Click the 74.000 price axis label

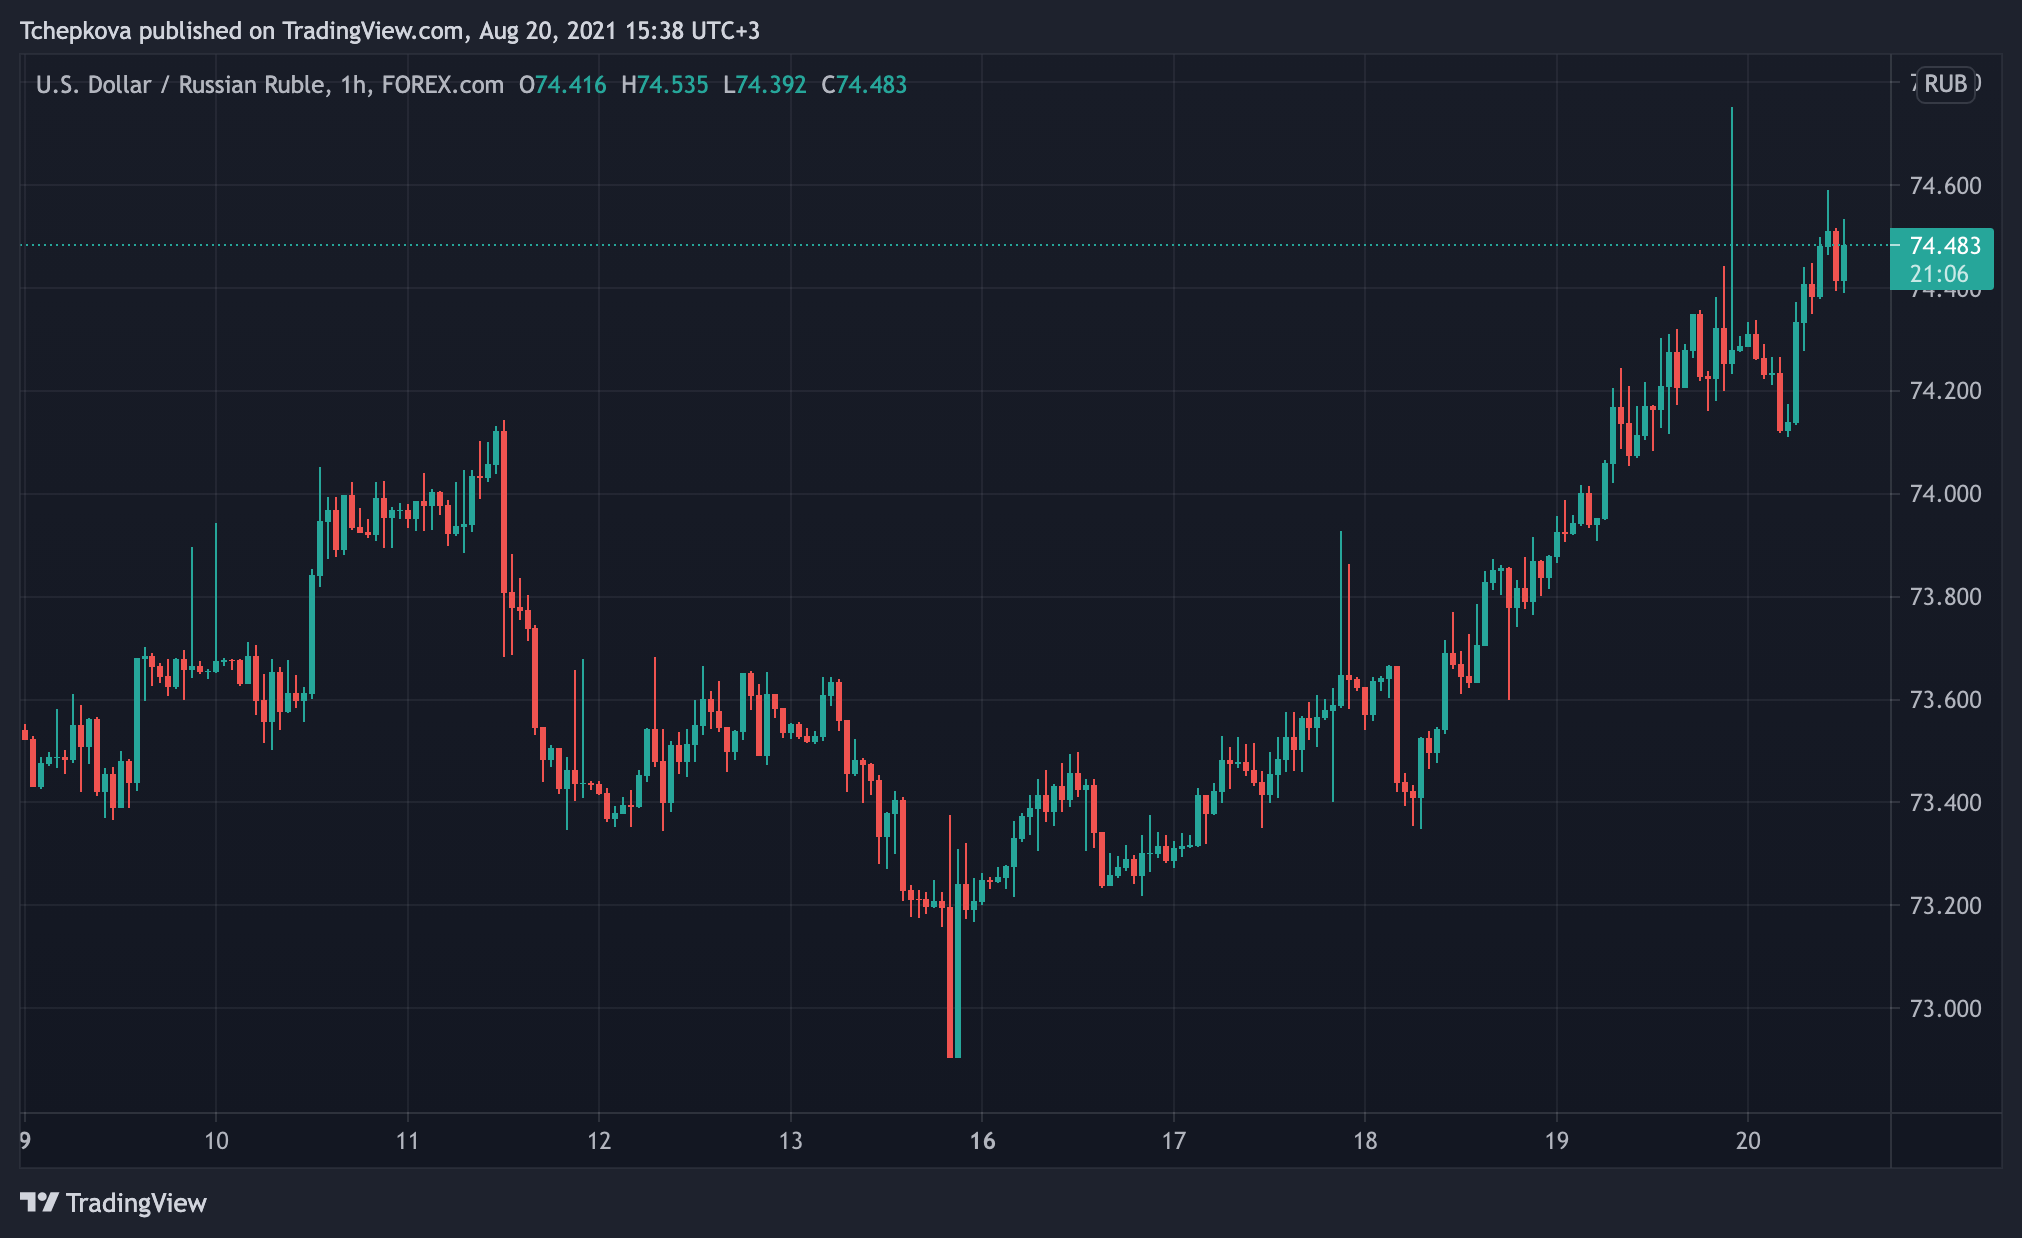(1944, 494)
